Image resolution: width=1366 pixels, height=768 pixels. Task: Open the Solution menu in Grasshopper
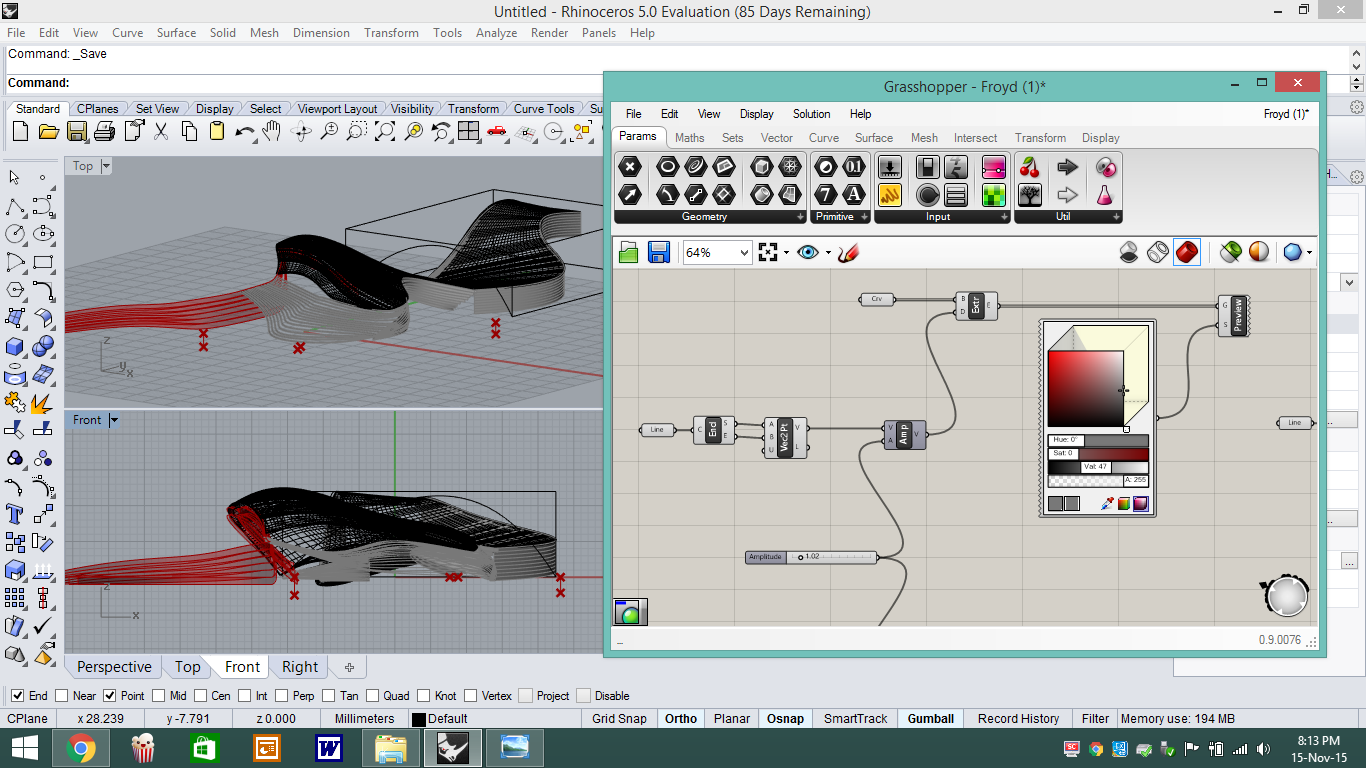click(x=811, y=114)
